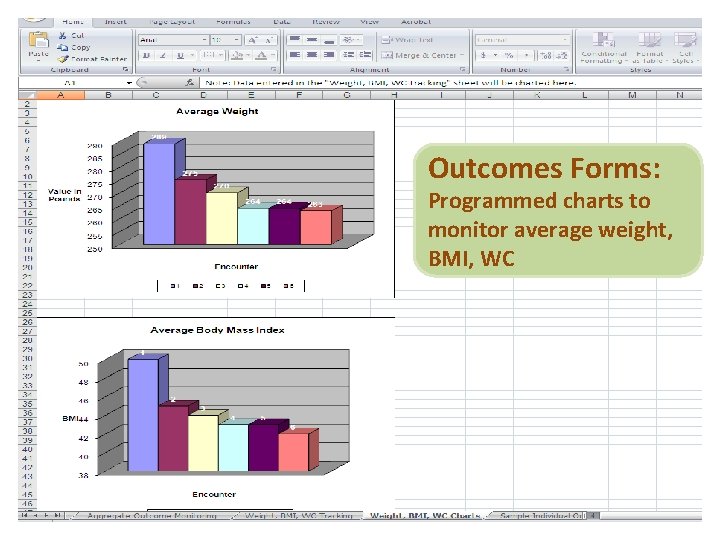Image resolution: width=720 pixels, height=540 pixels.
Task: Click the Cut scissors icon
Action: click(x=63, y=35)
